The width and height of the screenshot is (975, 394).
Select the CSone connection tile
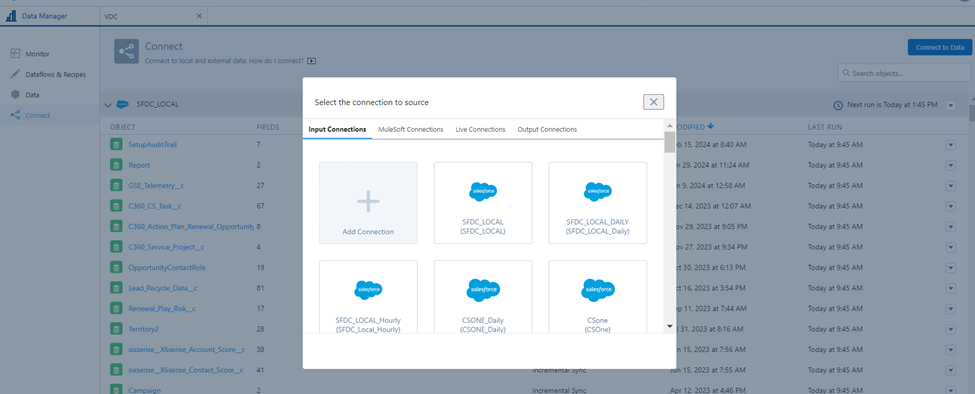coord(598,296)
